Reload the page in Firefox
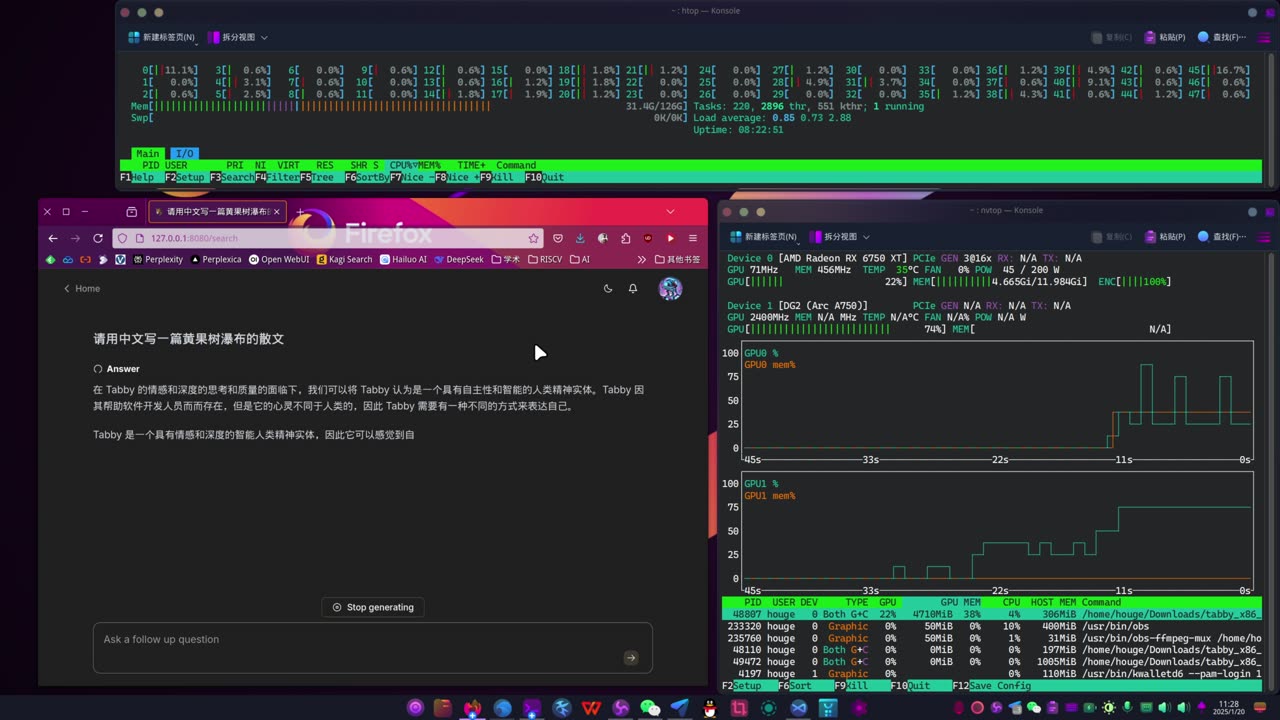 (x=98, y=238)
